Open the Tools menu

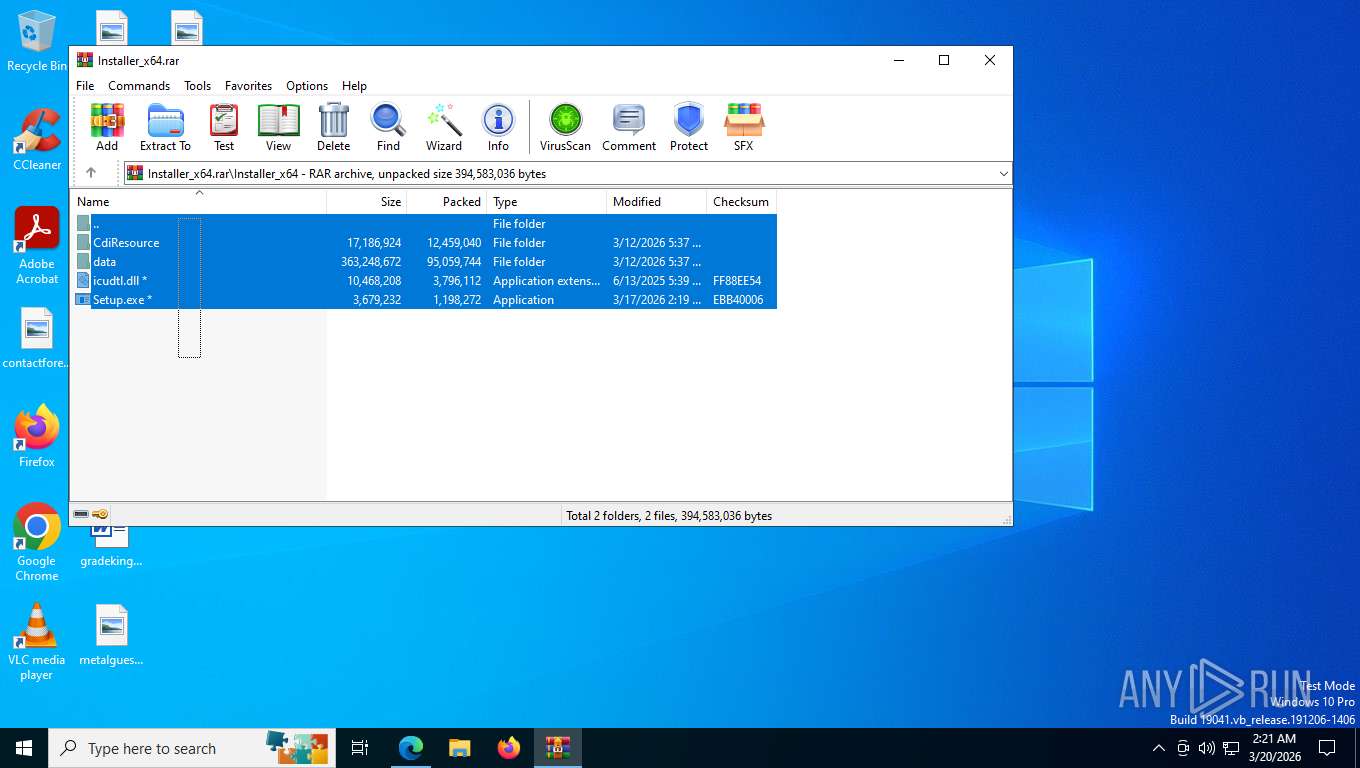tap(197, 86)
